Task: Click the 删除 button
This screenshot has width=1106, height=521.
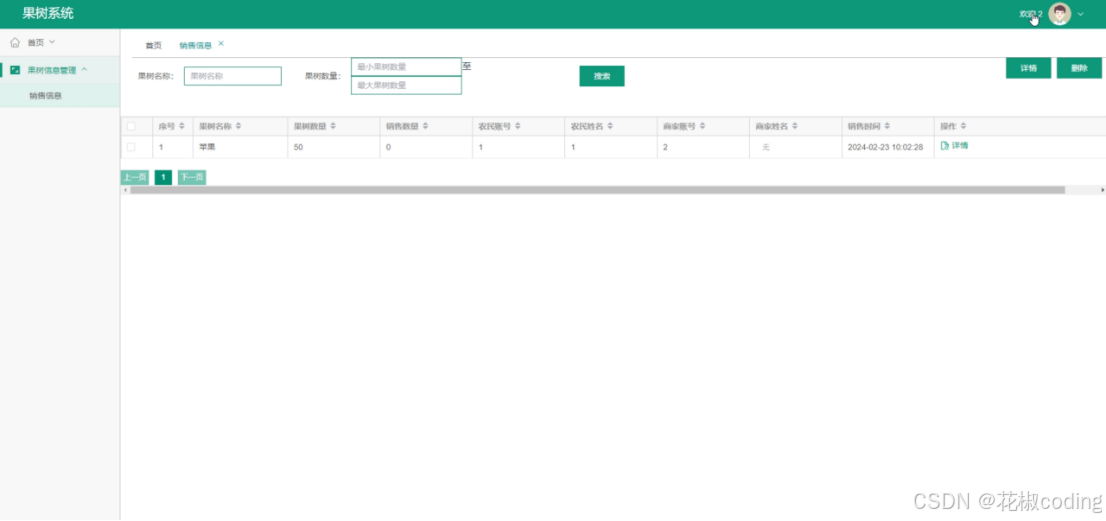Action: point(1079,68)
